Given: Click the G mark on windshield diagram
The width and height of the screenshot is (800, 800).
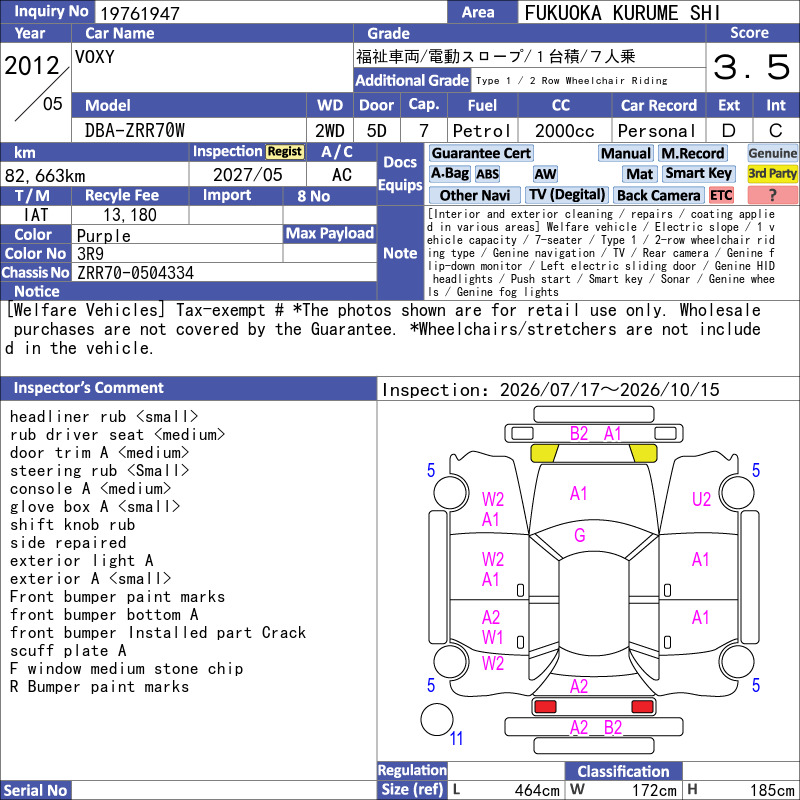Looking at the screenshot, I should [580, 535].
